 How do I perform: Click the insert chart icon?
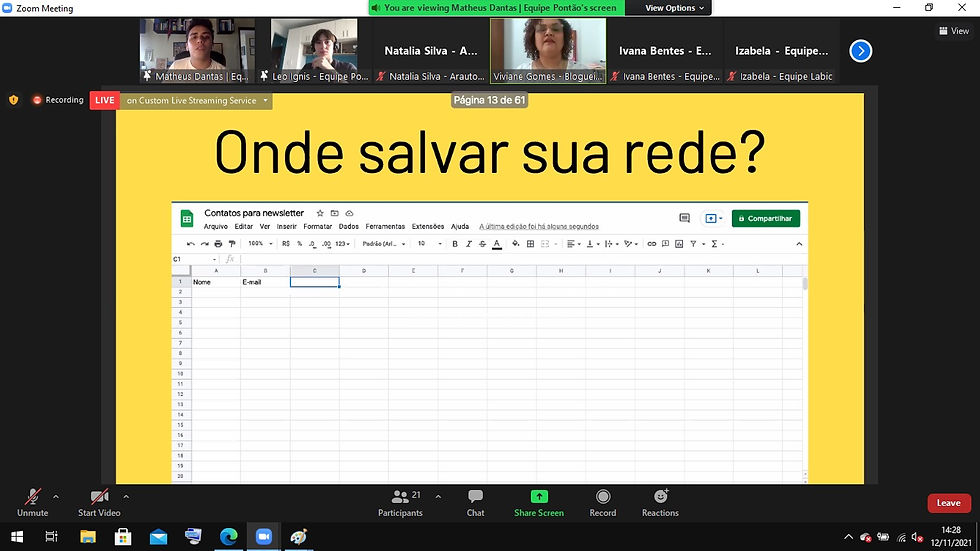(679, 244)
